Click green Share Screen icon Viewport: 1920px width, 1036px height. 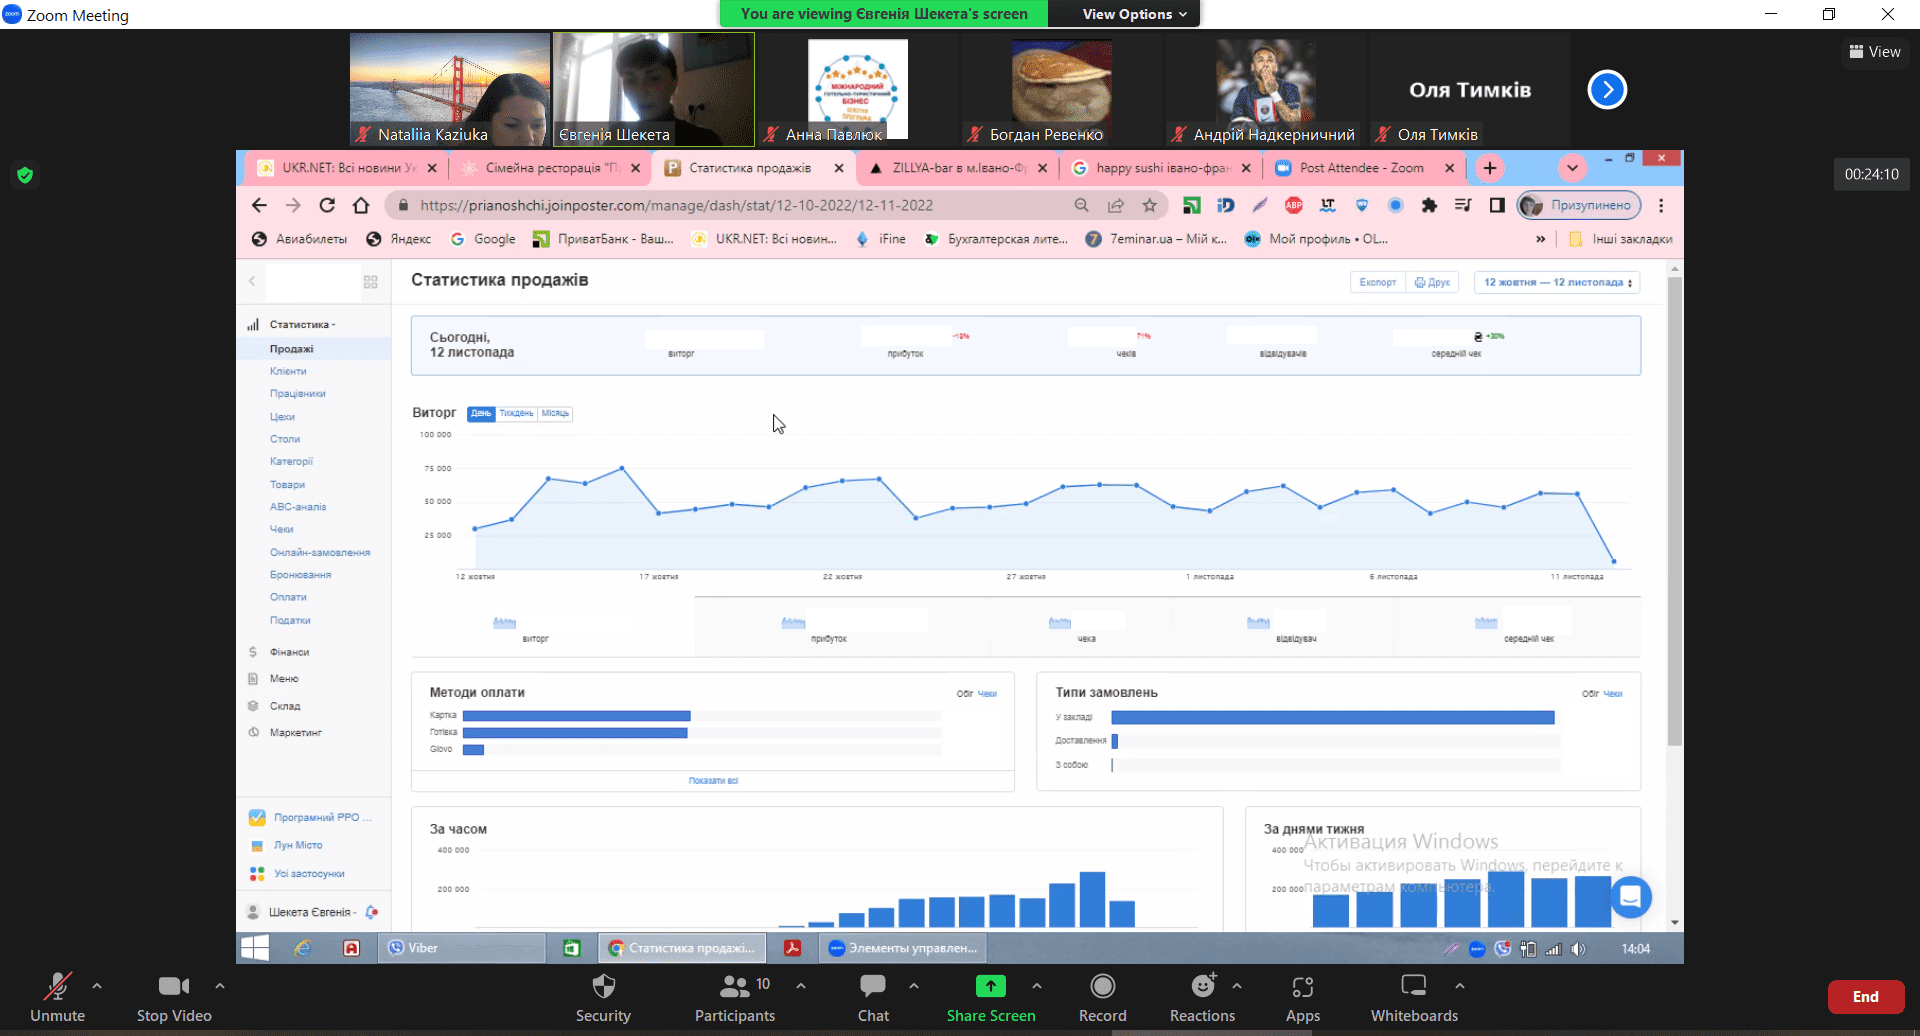pos(990,986)
